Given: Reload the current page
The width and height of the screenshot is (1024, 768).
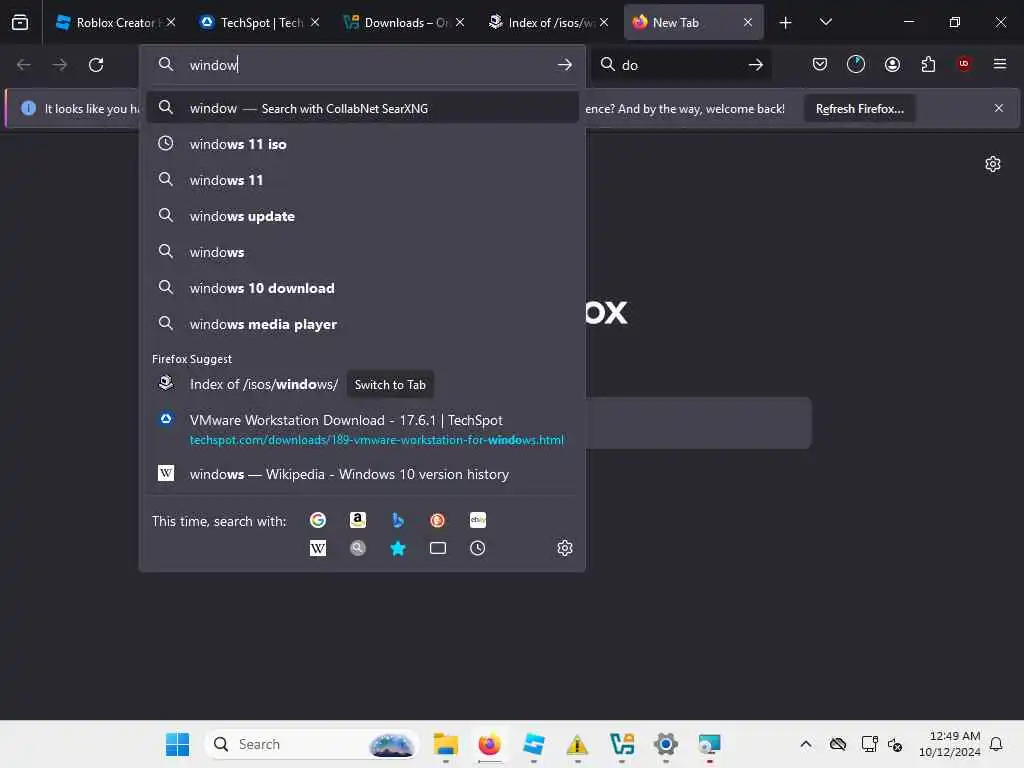Looking at the screenshot, I should (x=96, y=65).
